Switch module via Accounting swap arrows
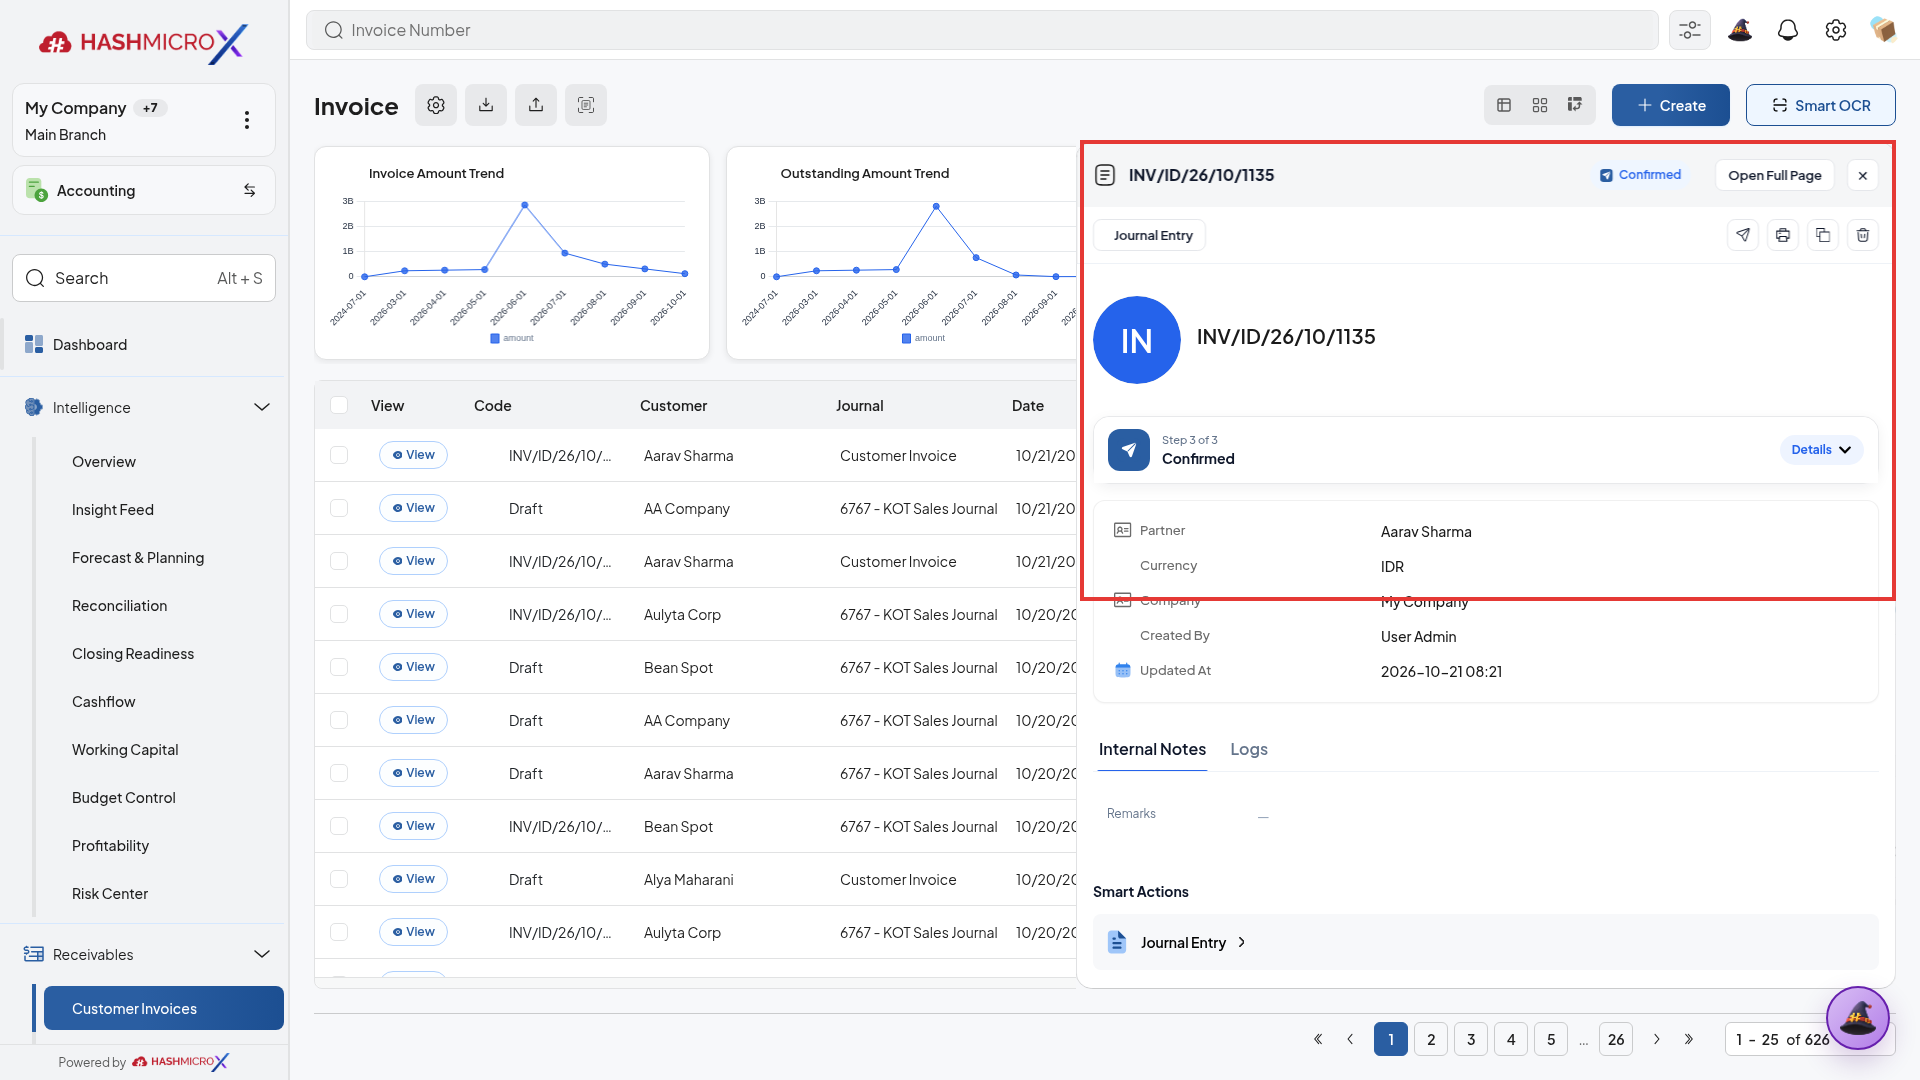Viewport: 1920px width, 1080px height. tap(250, 190)
